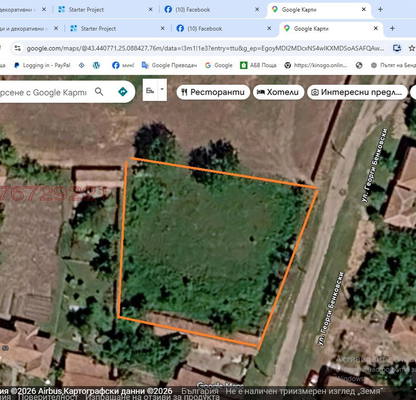416x400 pixels.
Task: Open the site information icon in address bar
Action: click(17, 48)
